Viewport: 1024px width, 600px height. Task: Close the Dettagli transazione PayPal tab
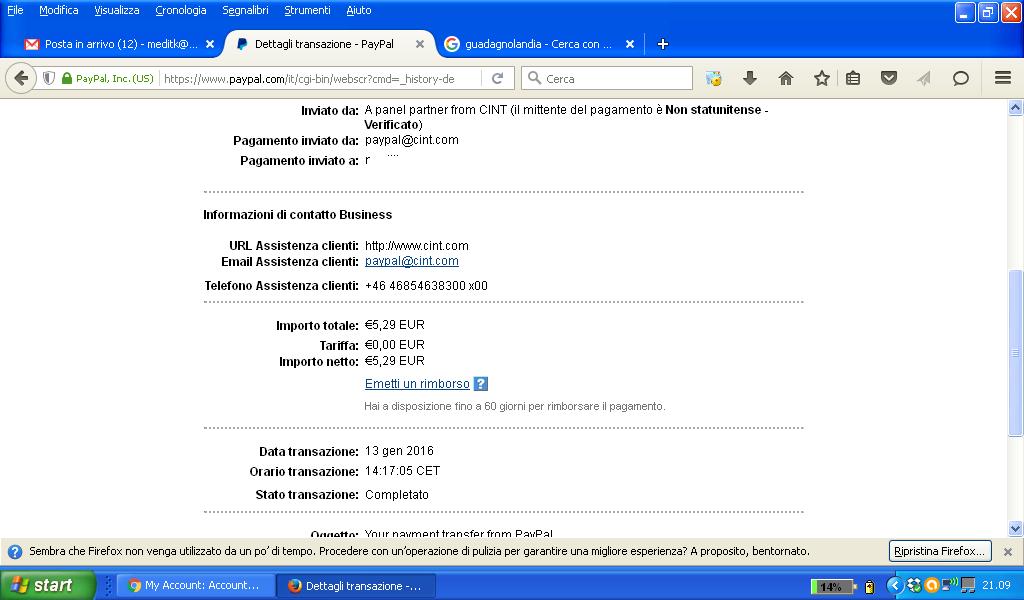pyautogui.click(x=420, y=44)
